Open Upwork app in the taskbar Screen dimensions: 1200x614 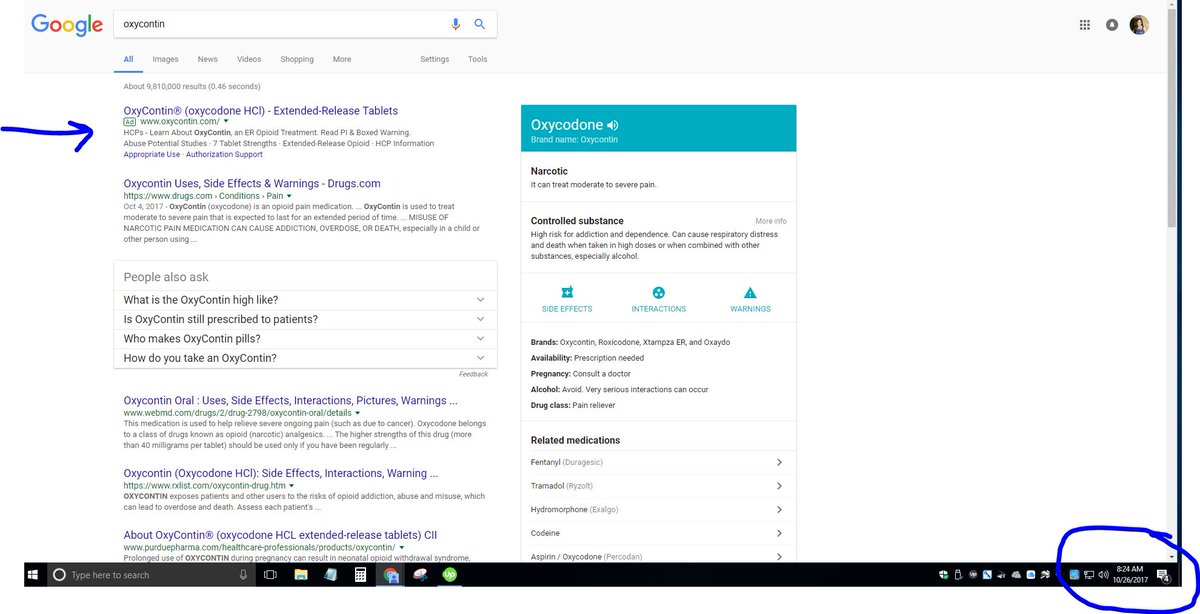pos(450,575)
